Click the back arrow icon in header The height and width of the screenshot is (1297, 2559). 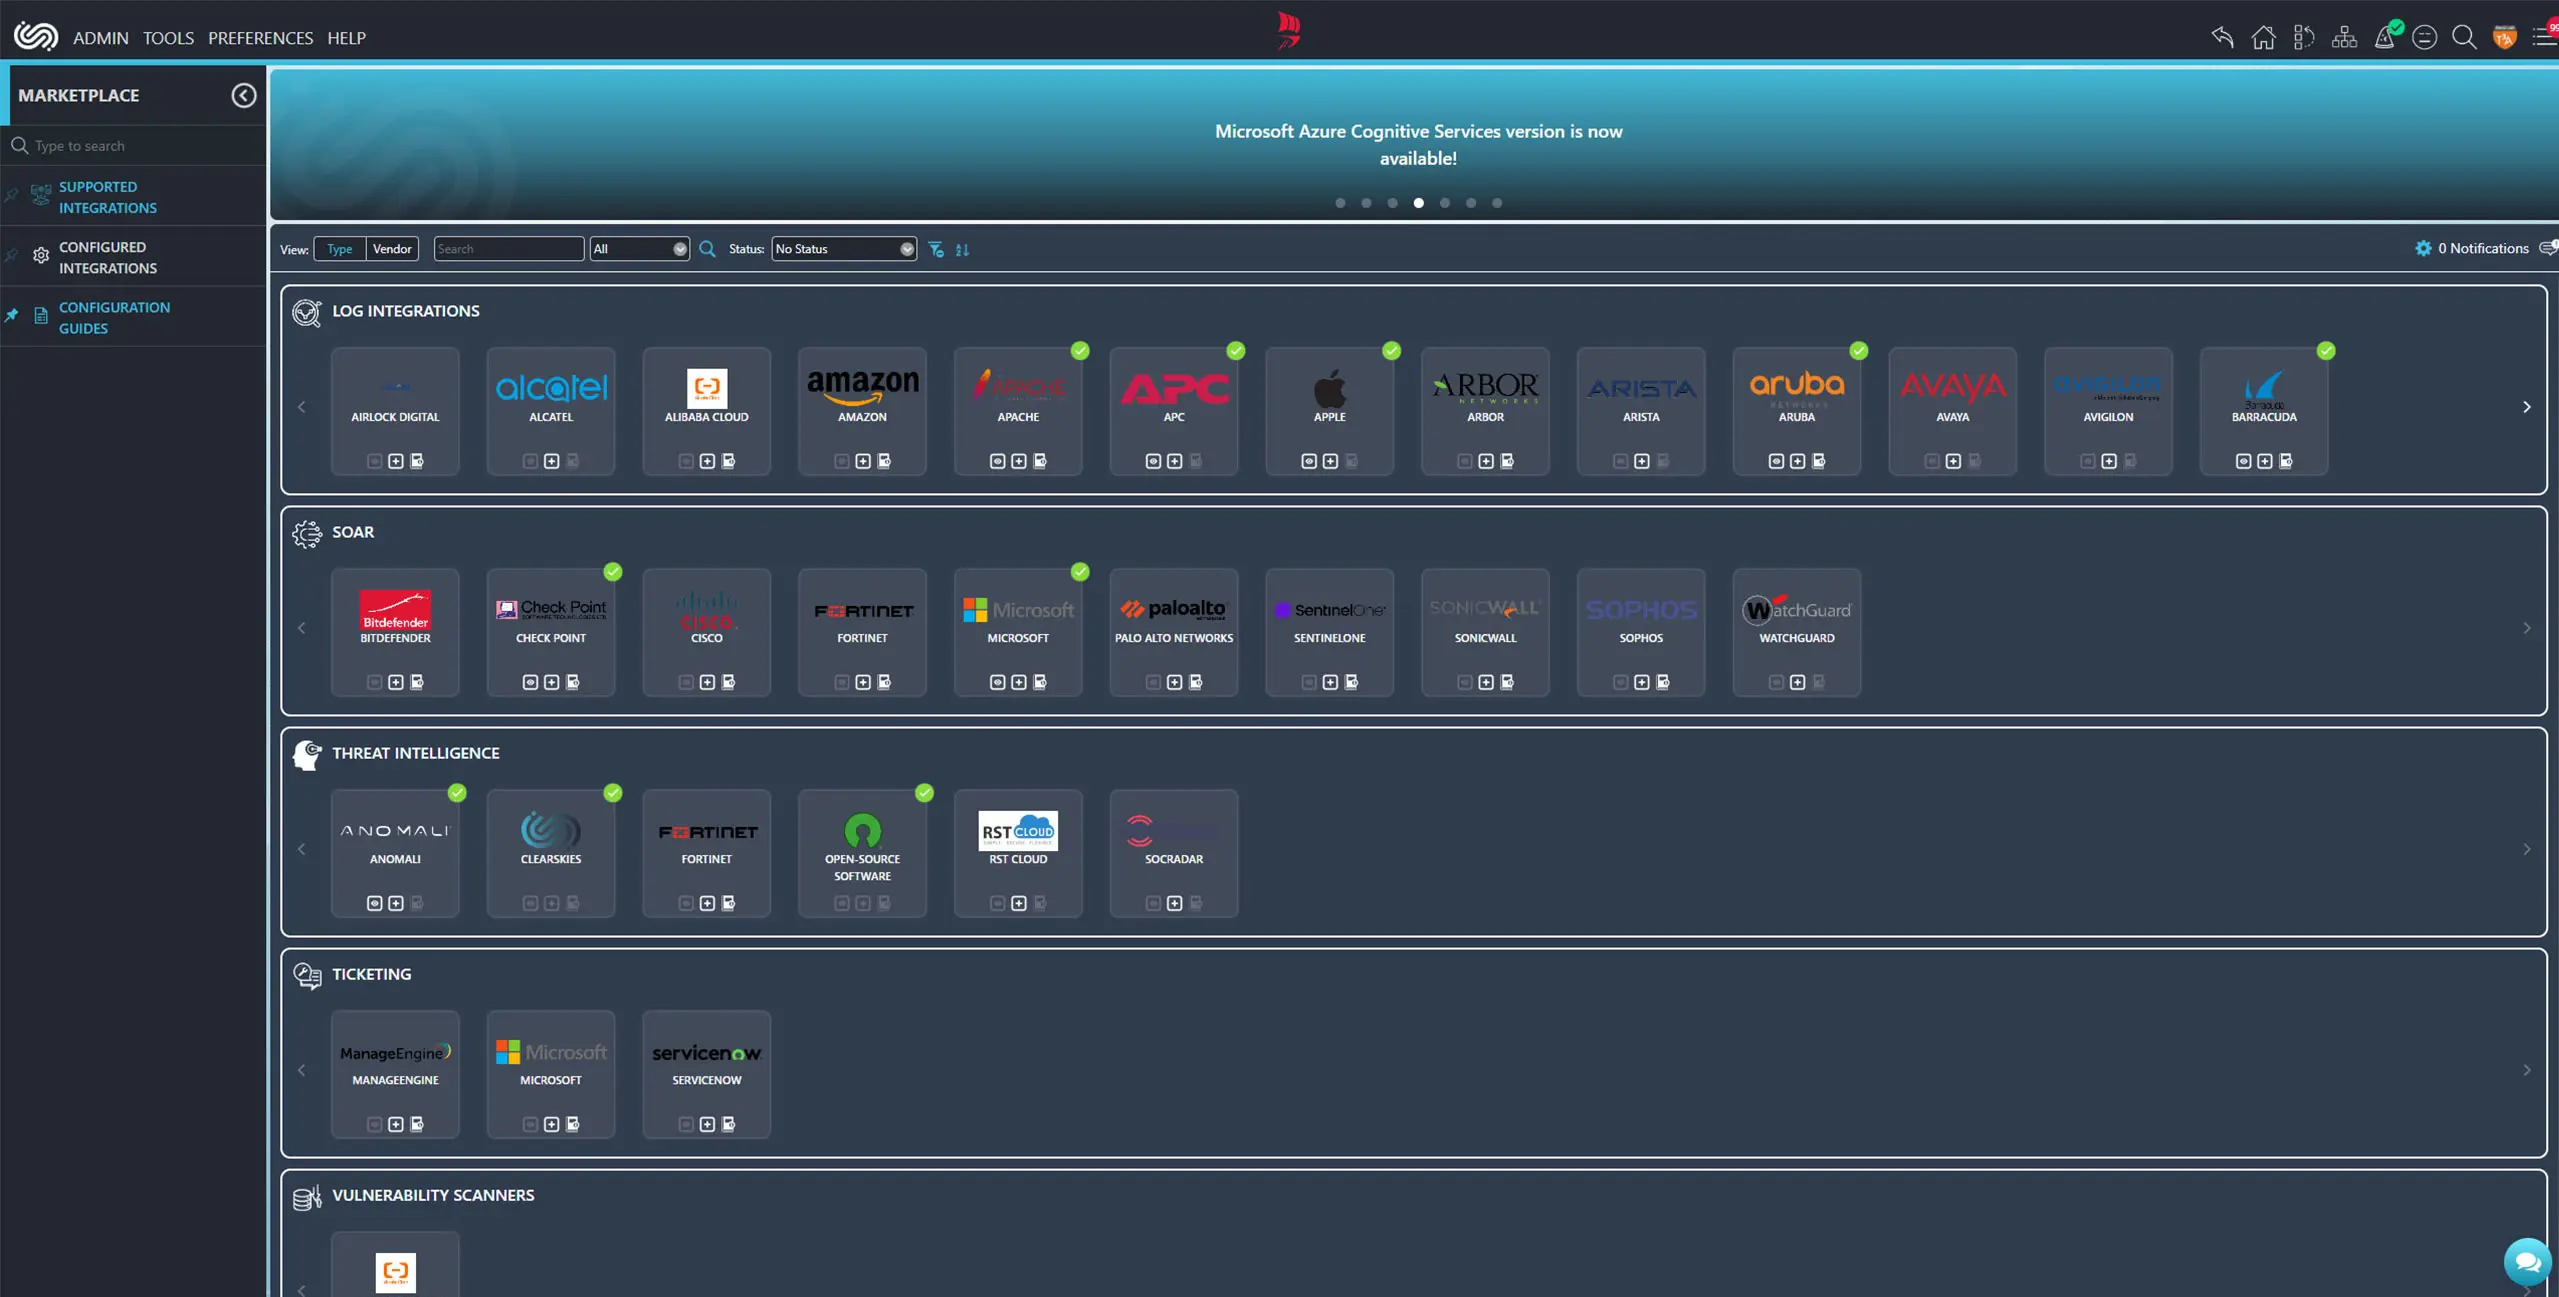[2222, 37]
